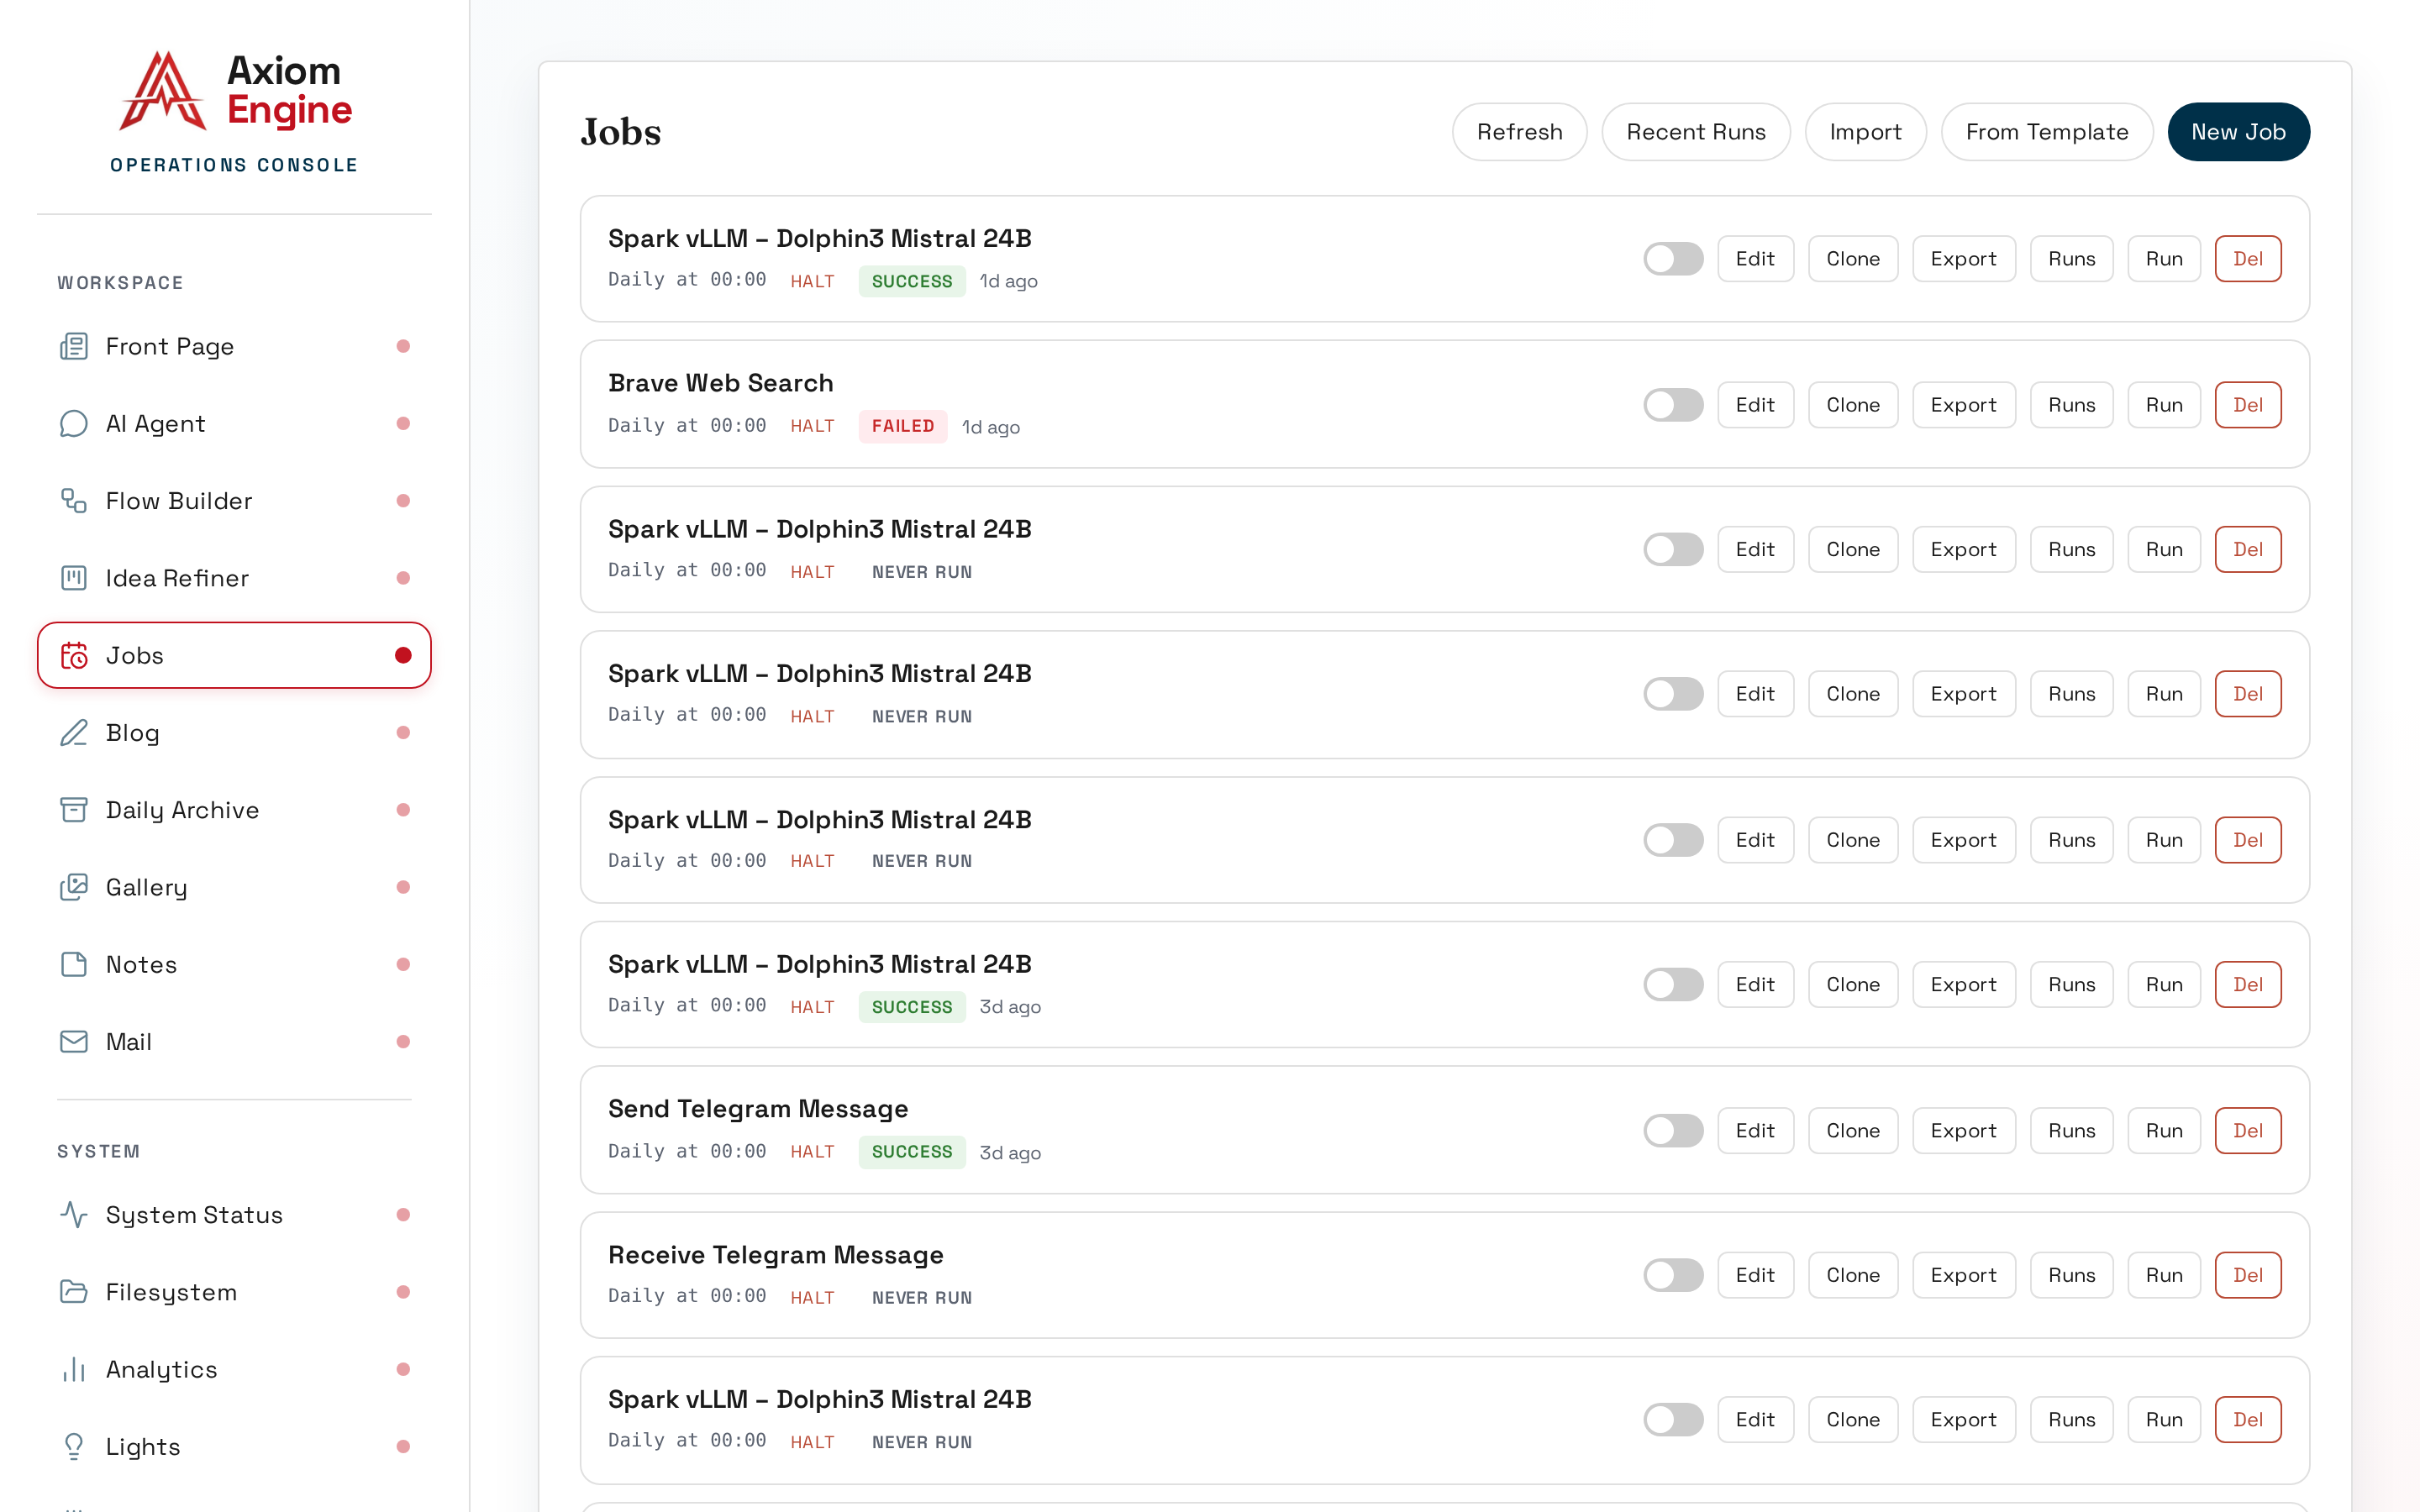Image resolution: width=2420 pixels, height=1512 pixels.
Task: Click Run on the Send Telegram Message job
Action: (2164, 1131)
